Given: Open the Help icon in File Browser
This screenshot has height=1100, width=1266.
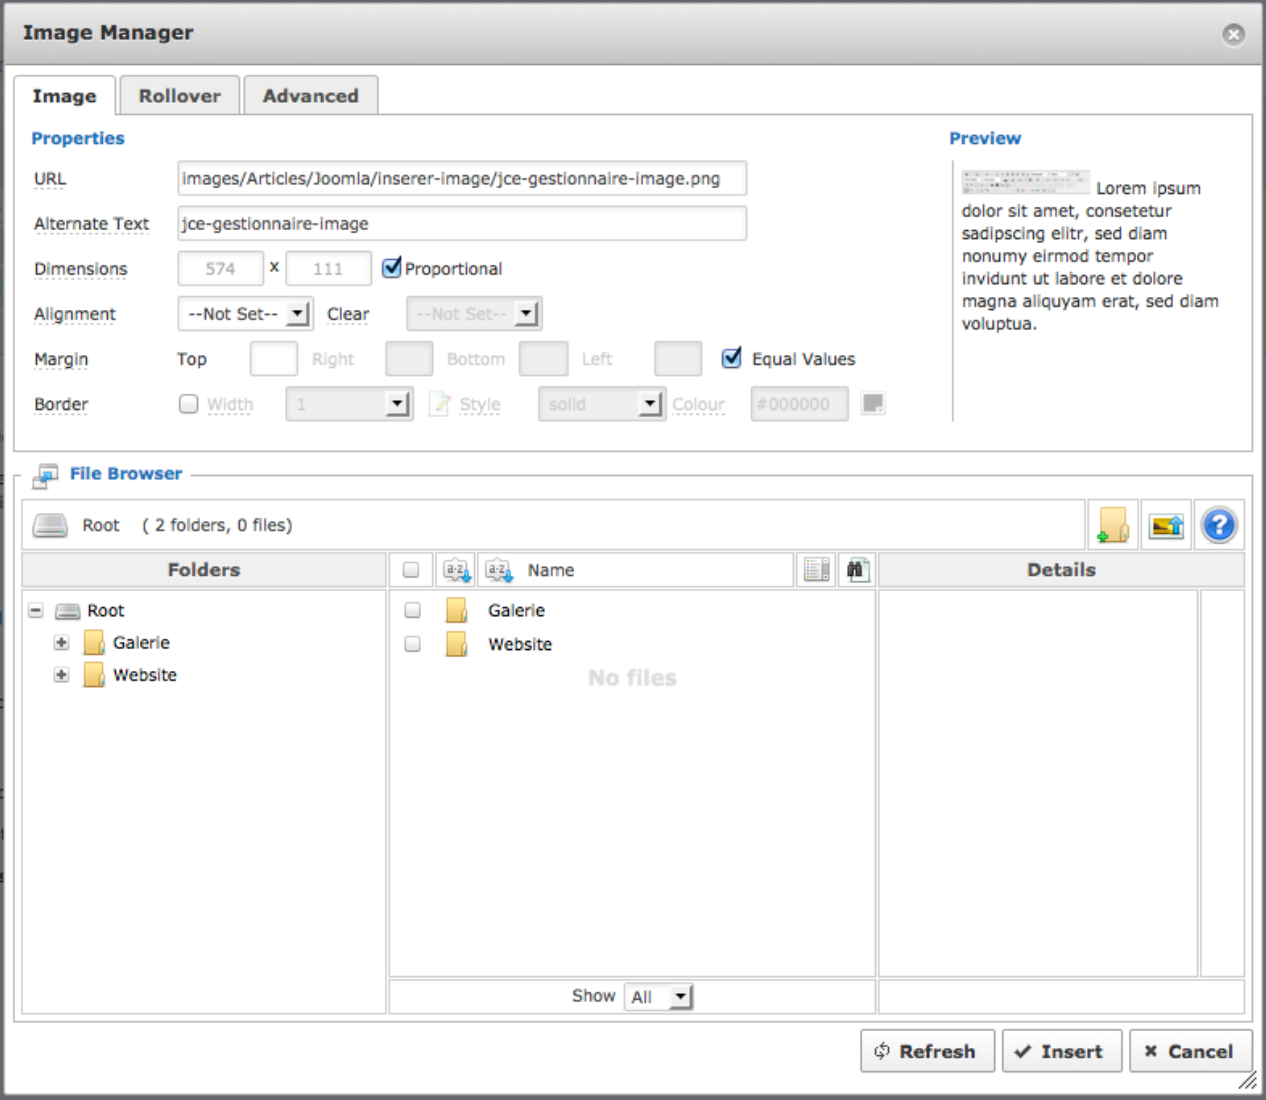Looking at the screenshot, I should point(1219,525).
